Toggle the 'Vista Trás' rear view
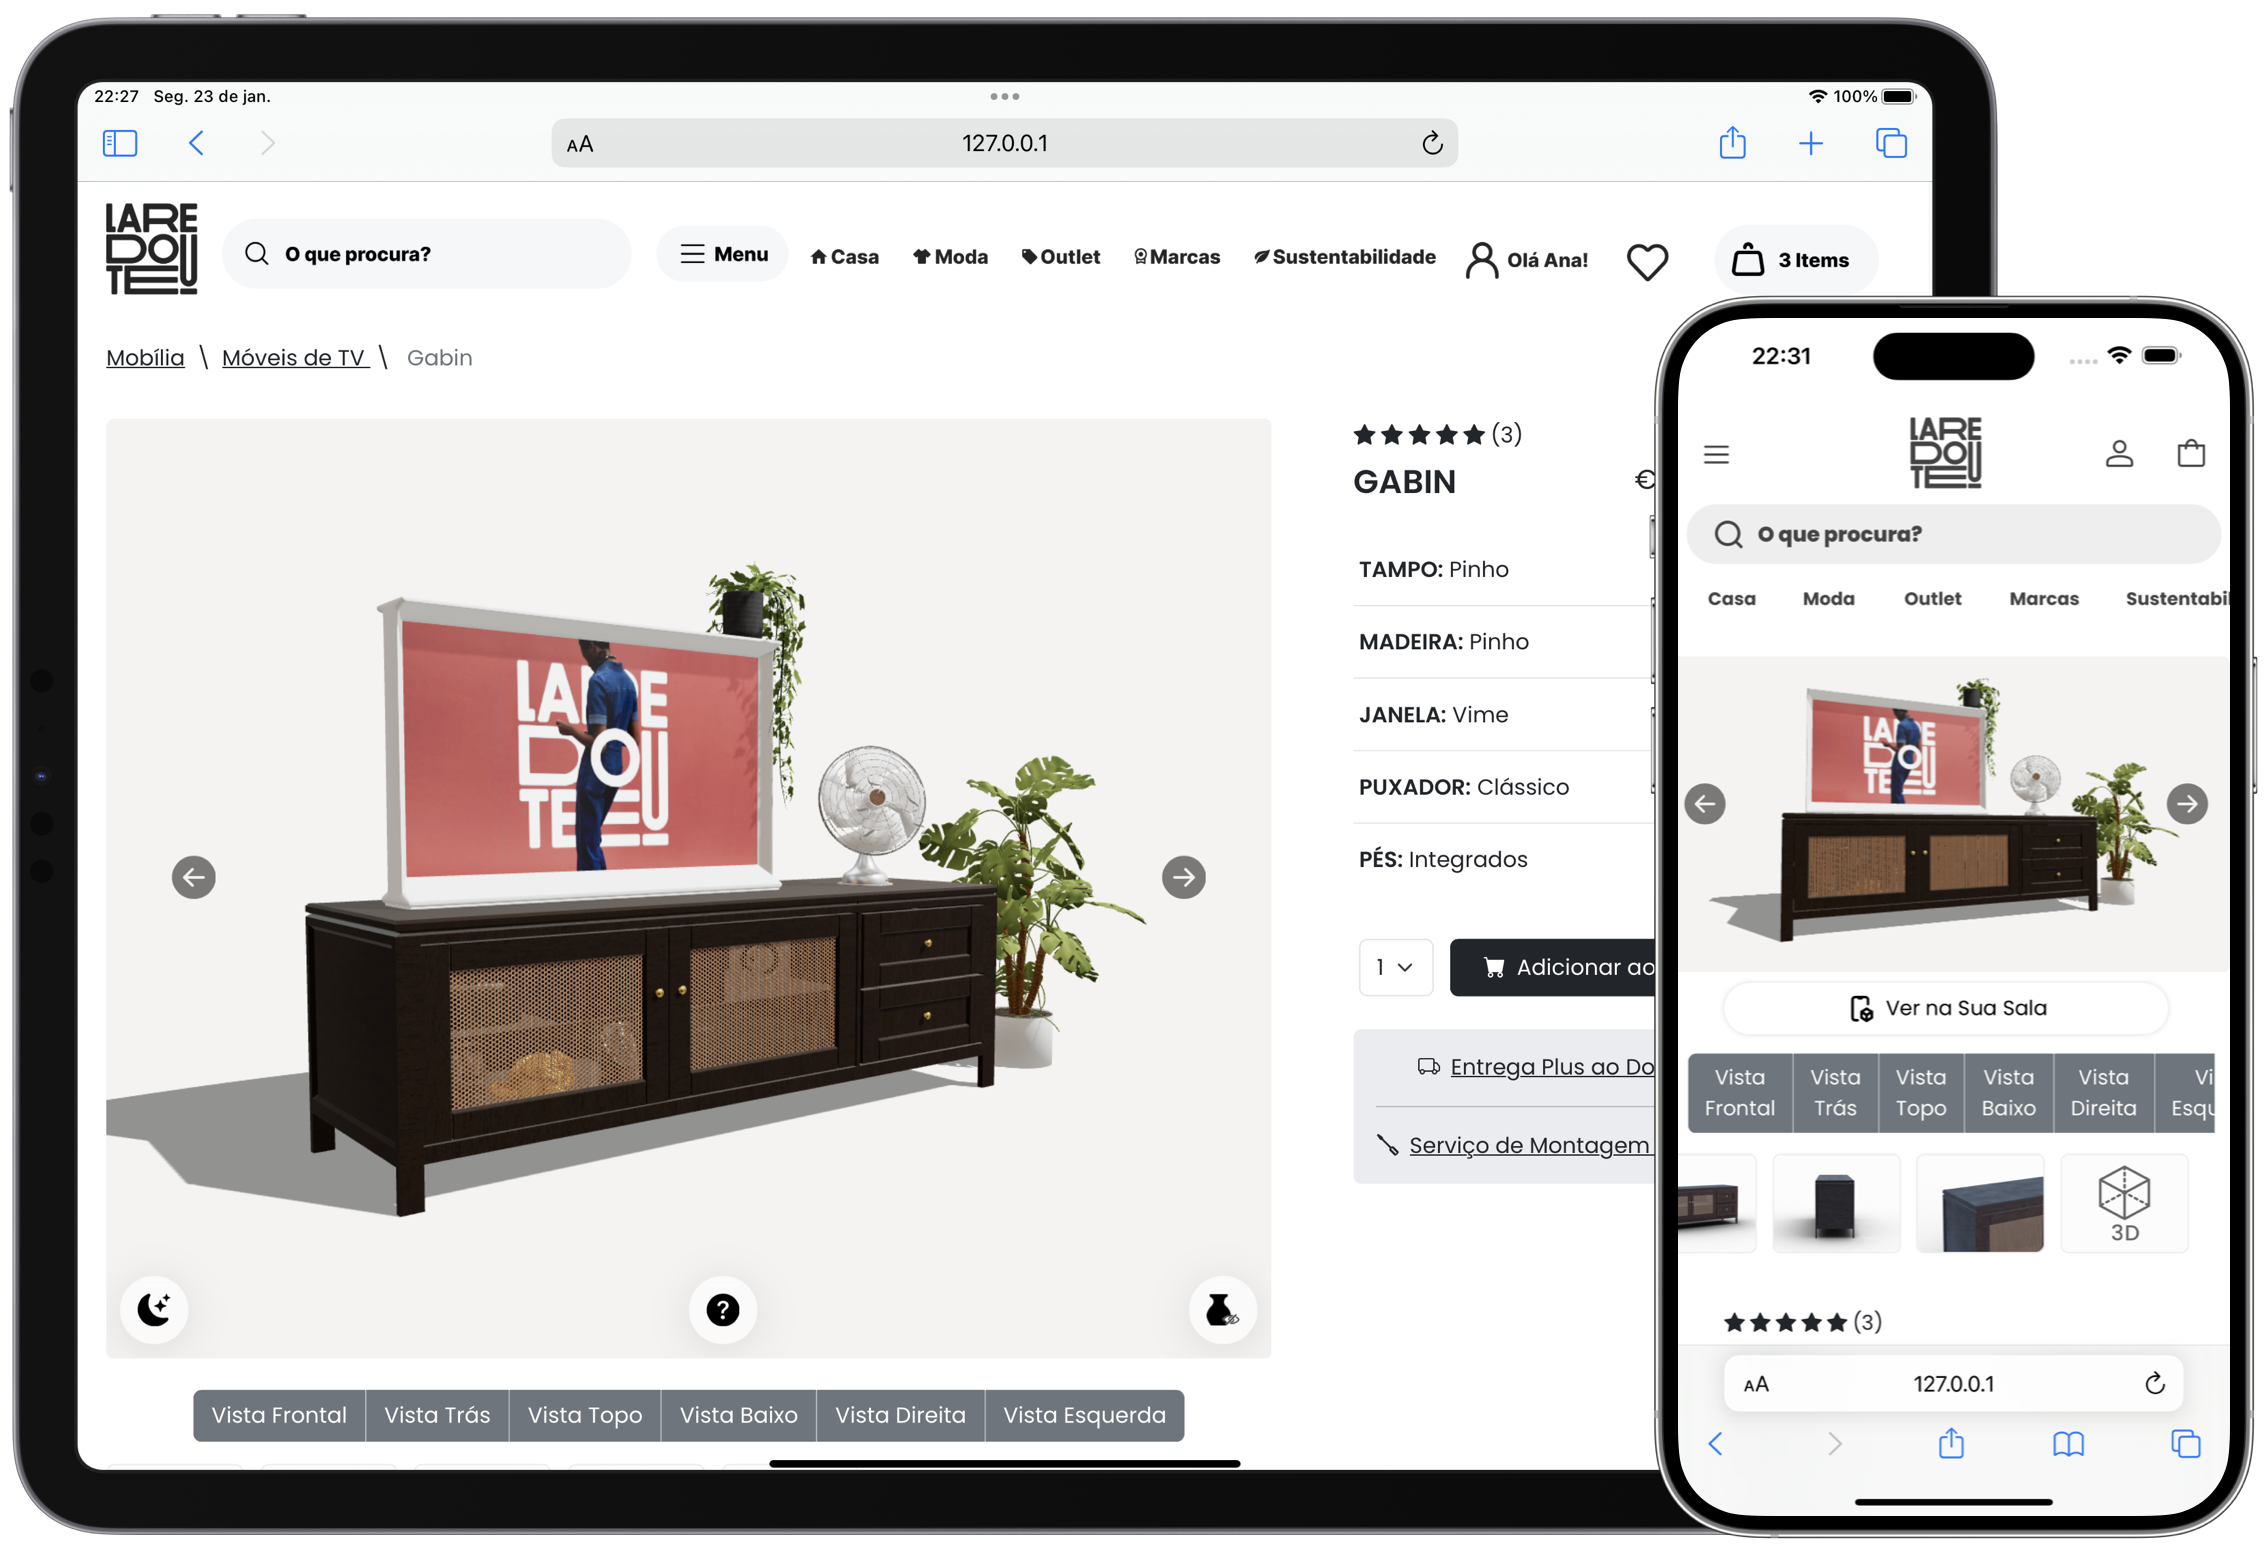The image size is (2264, 1552). [x=437, y=1414]
